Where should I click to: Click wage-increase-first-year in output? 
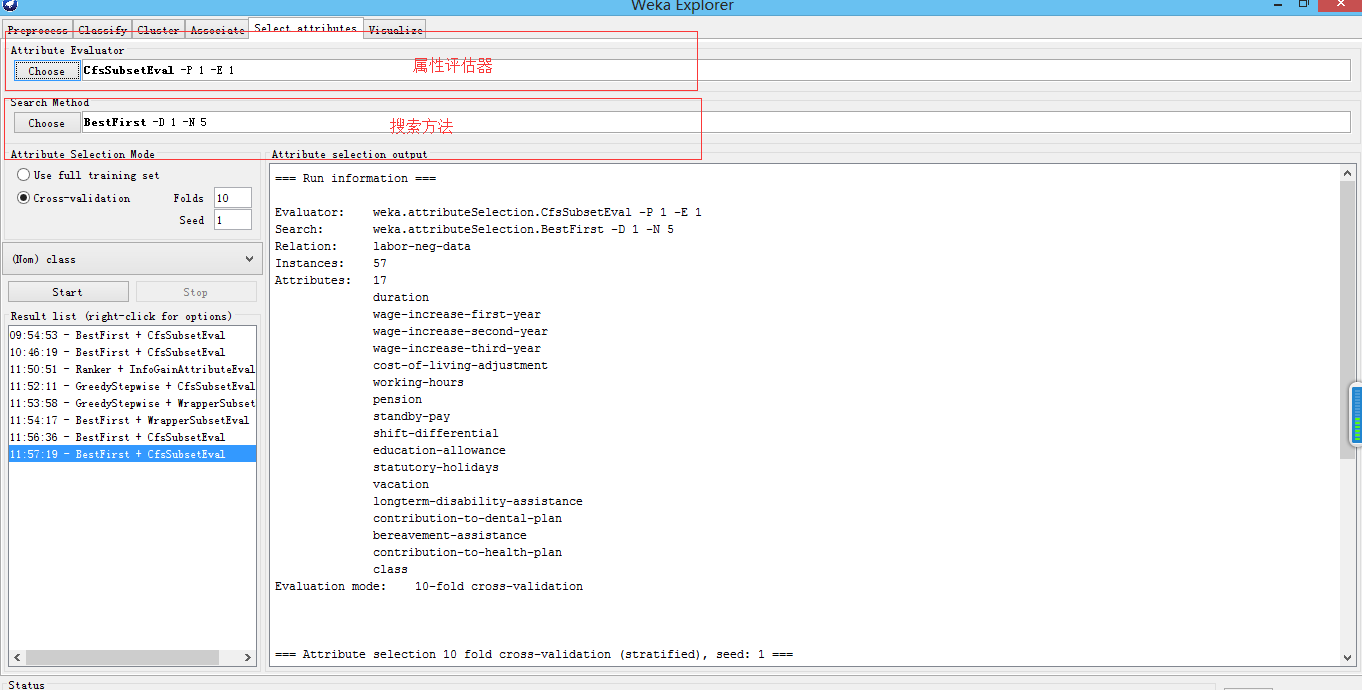click(x=457, y=314)
